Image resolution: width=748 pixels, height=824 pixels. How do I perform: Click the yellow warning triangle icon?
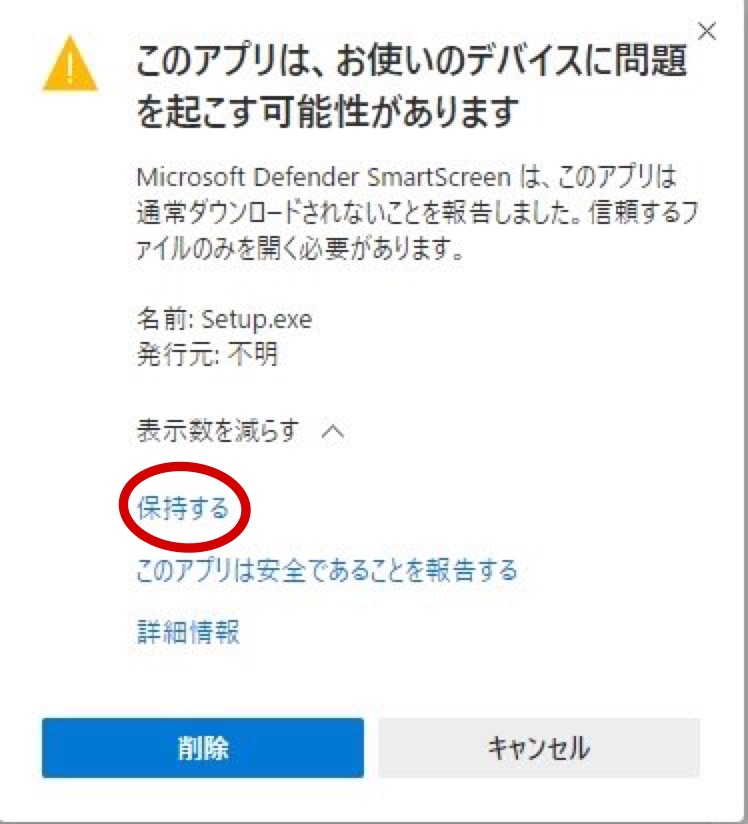[x=70, y=64]
